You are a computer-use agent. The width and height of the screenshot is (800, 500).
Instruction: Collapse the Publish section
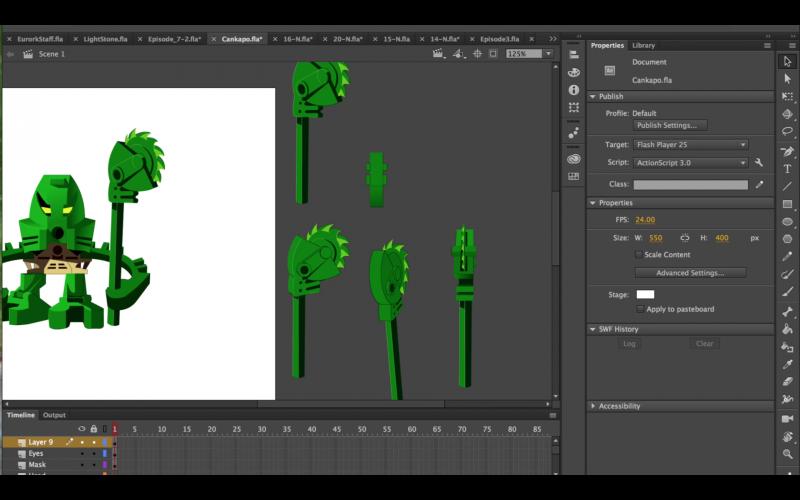pos(593,96)
